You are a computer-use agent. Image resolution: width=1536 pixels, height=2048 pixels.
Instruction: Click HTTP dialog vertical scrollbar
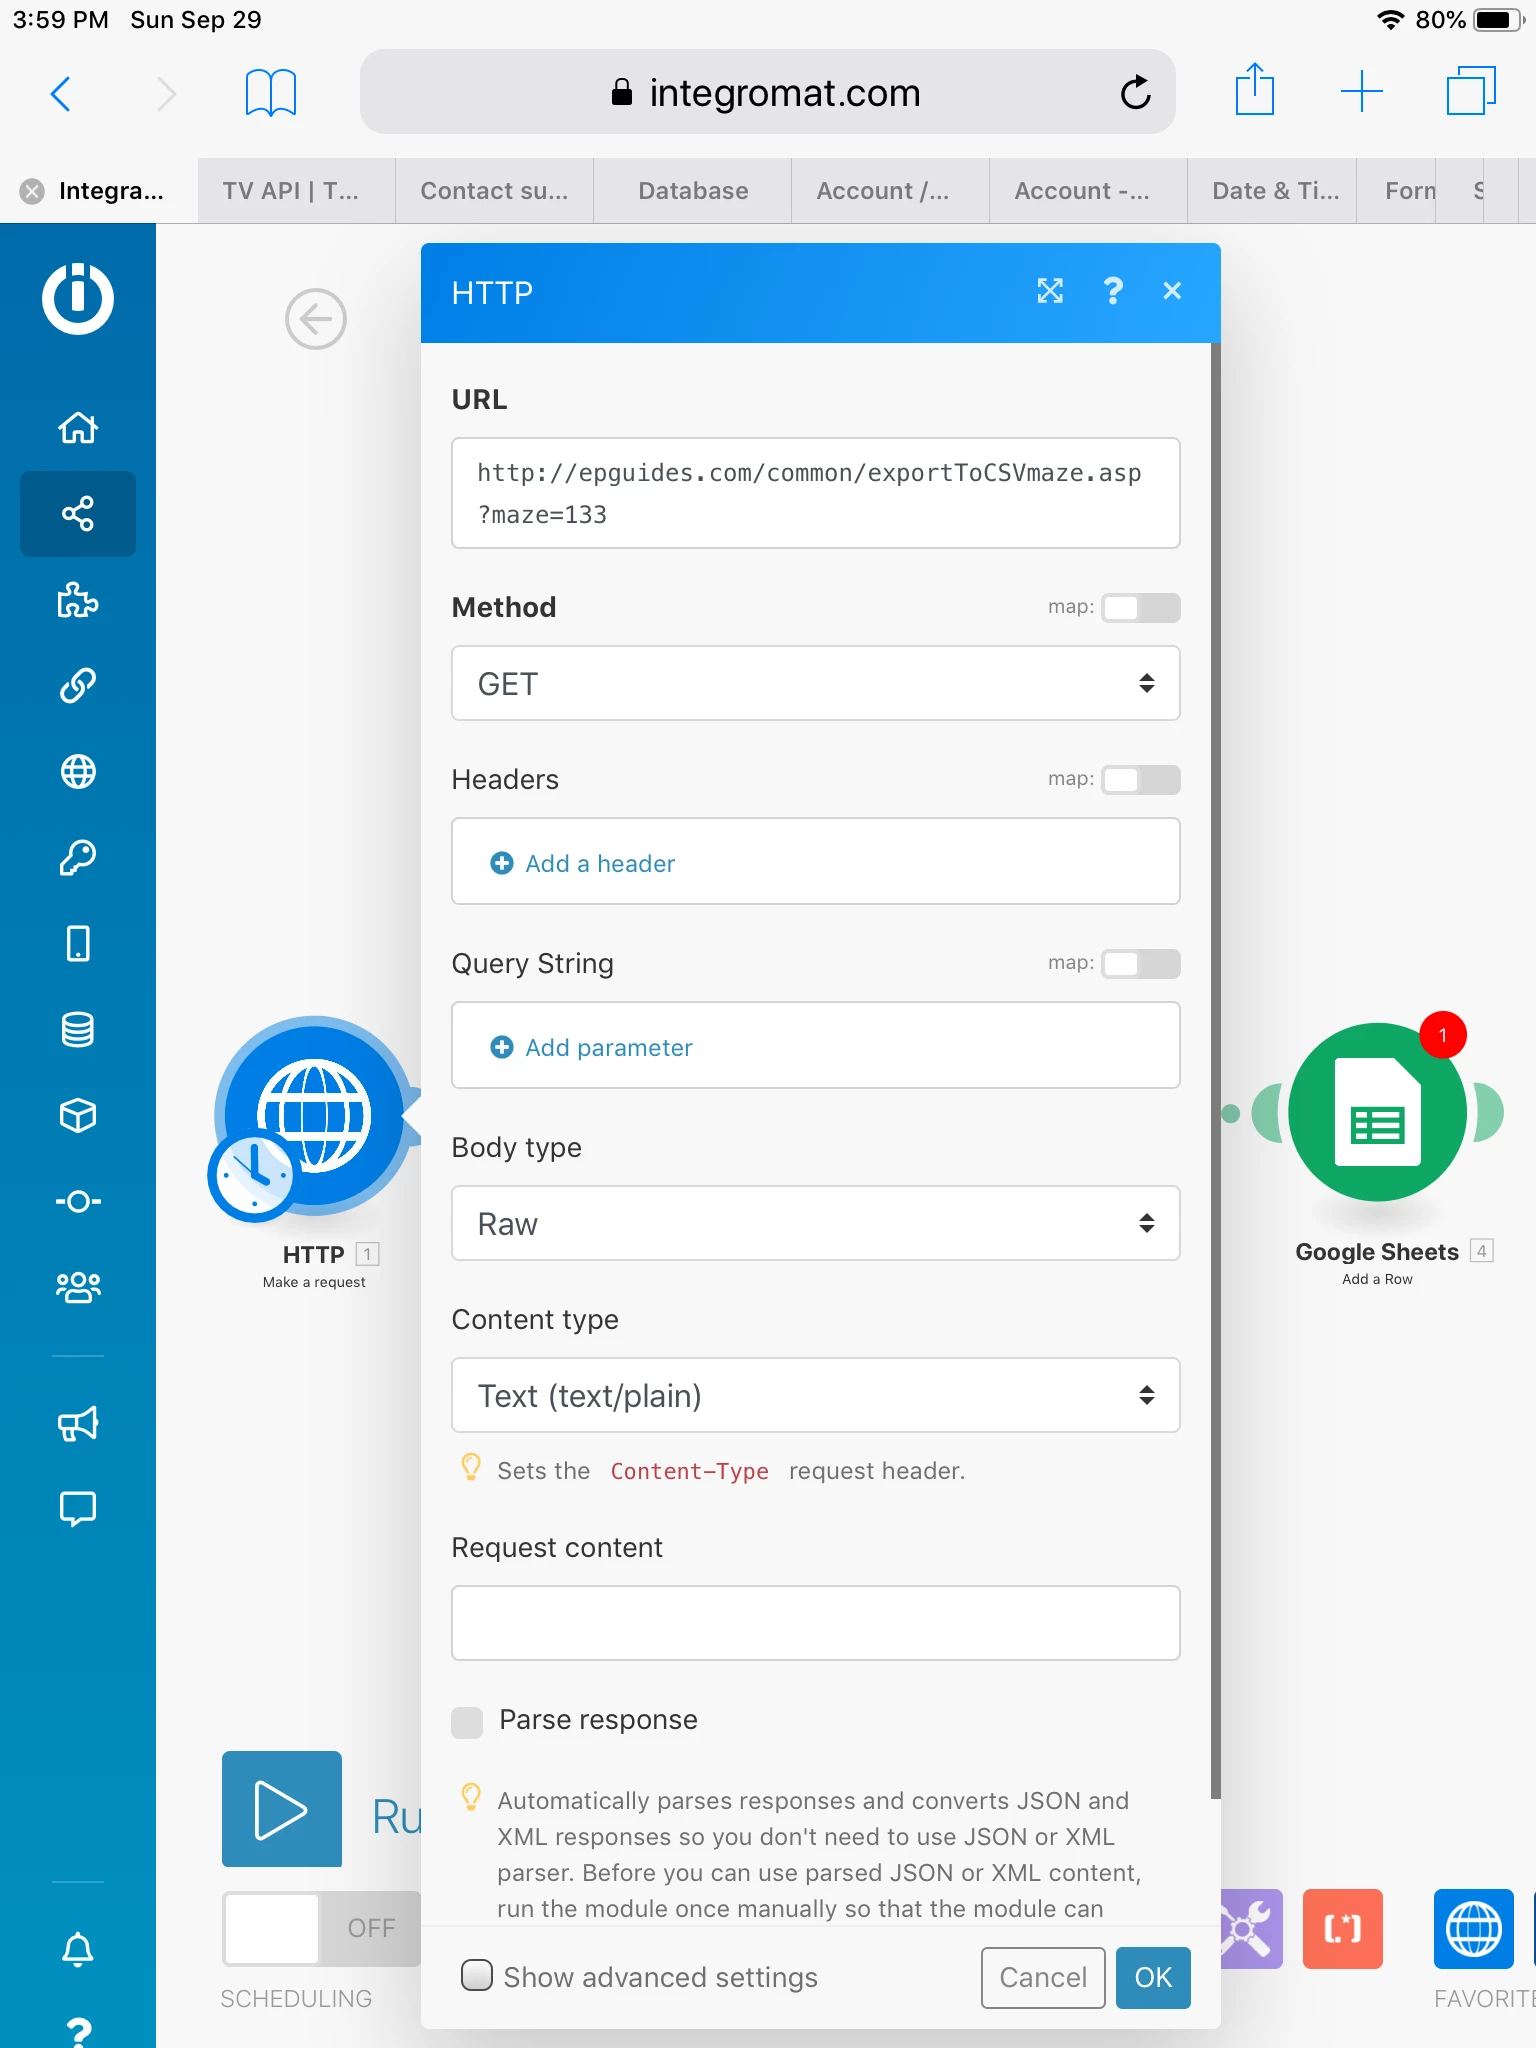click(1215, 1070)
